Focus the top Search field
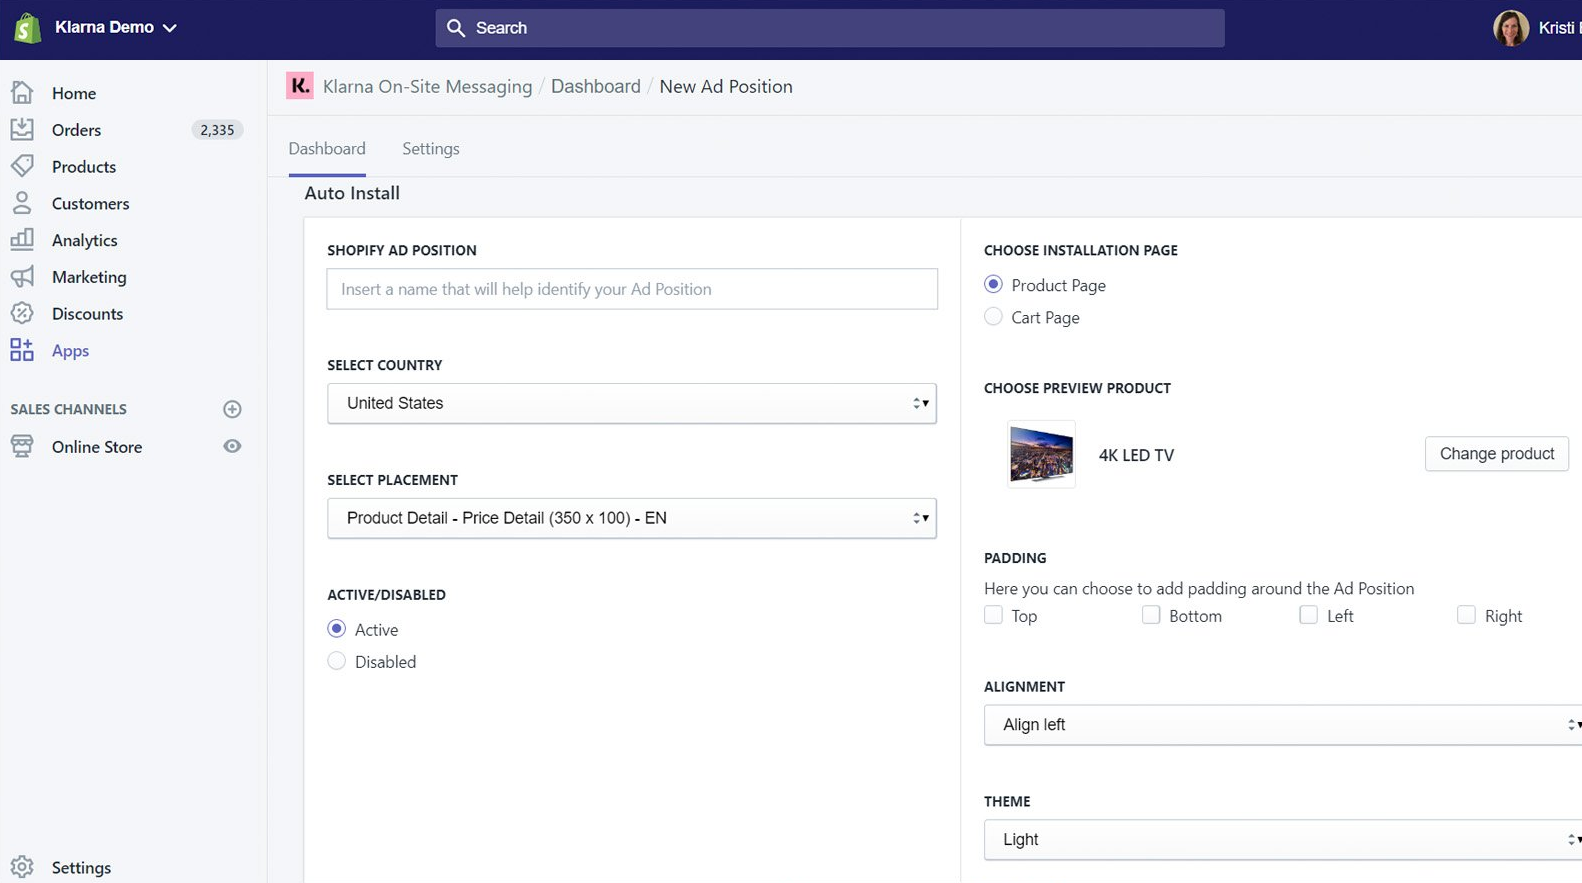This screenshot has width=1582, height=883. pos(830,28)
